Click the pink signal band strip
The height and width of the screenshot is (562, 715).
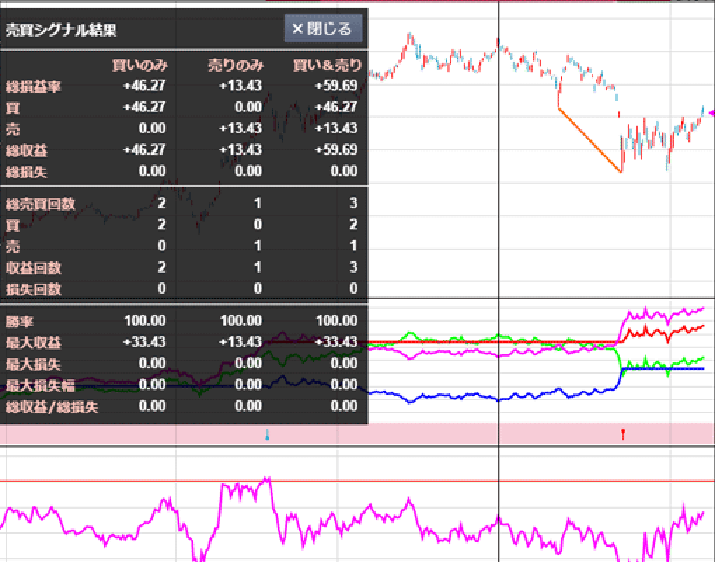[450, 434]
